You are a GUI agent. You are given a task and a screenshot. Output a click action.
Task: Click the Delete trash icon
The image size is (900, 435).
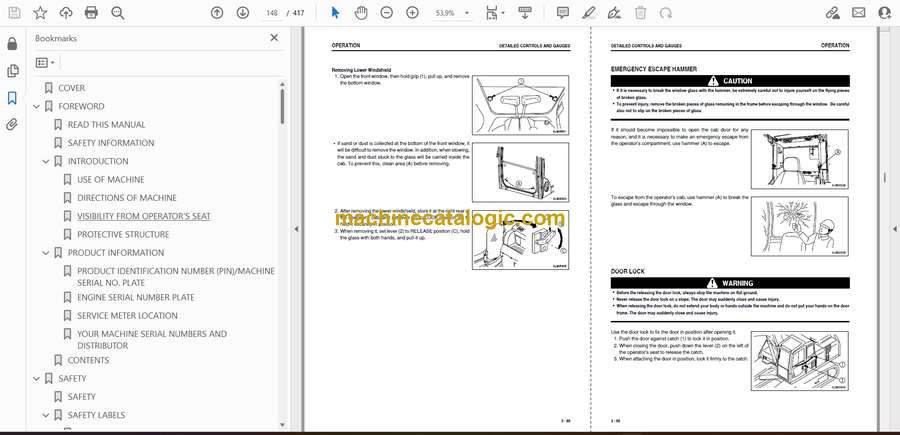(641, 13)
